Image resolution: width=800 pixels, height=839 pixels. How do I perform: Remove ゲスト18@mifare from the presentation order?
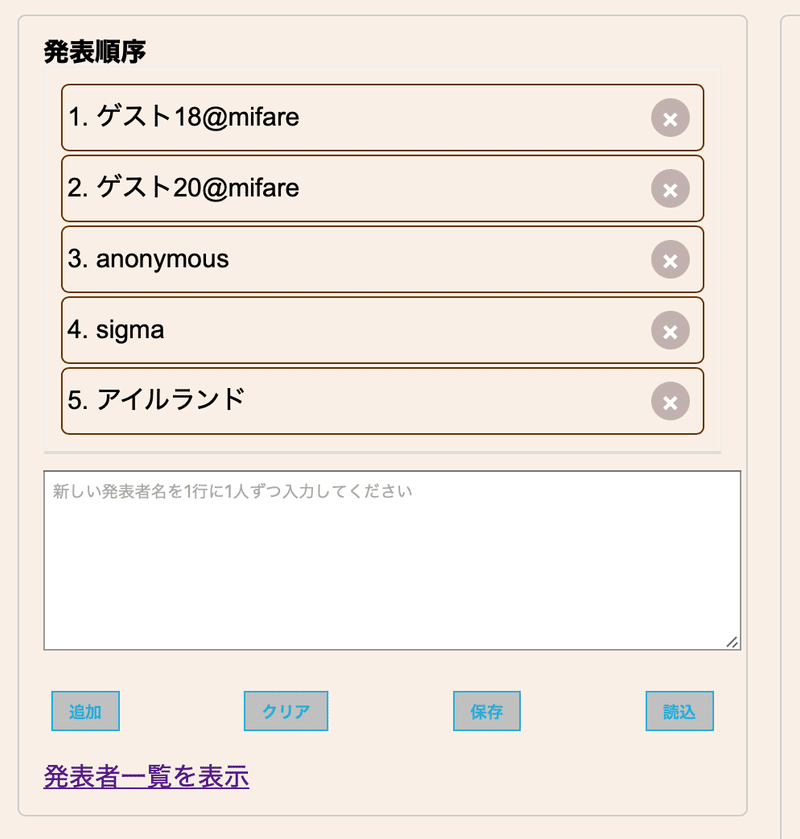(x=670, y=118)
